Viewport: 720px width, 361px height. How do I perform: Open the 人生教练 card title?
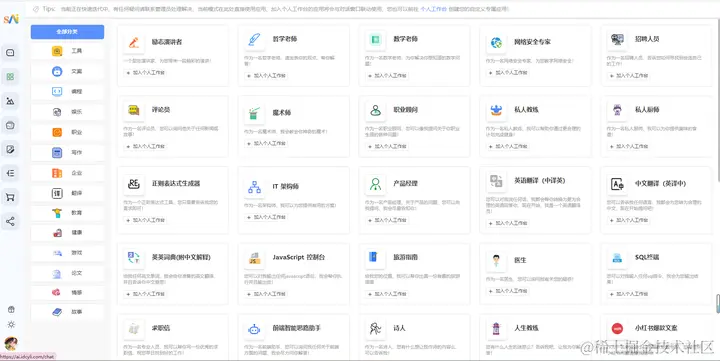pos(526,328)
